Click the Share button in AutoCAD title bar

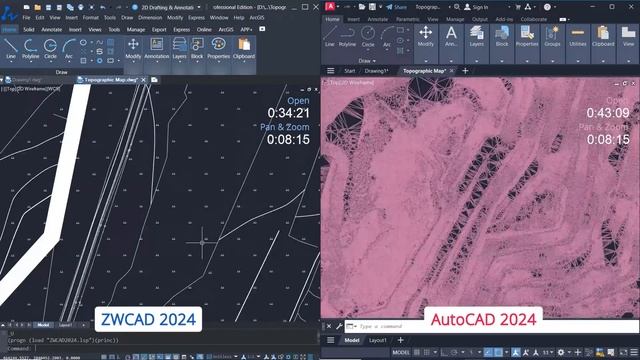pyautogui.click(x=396, y=7)
